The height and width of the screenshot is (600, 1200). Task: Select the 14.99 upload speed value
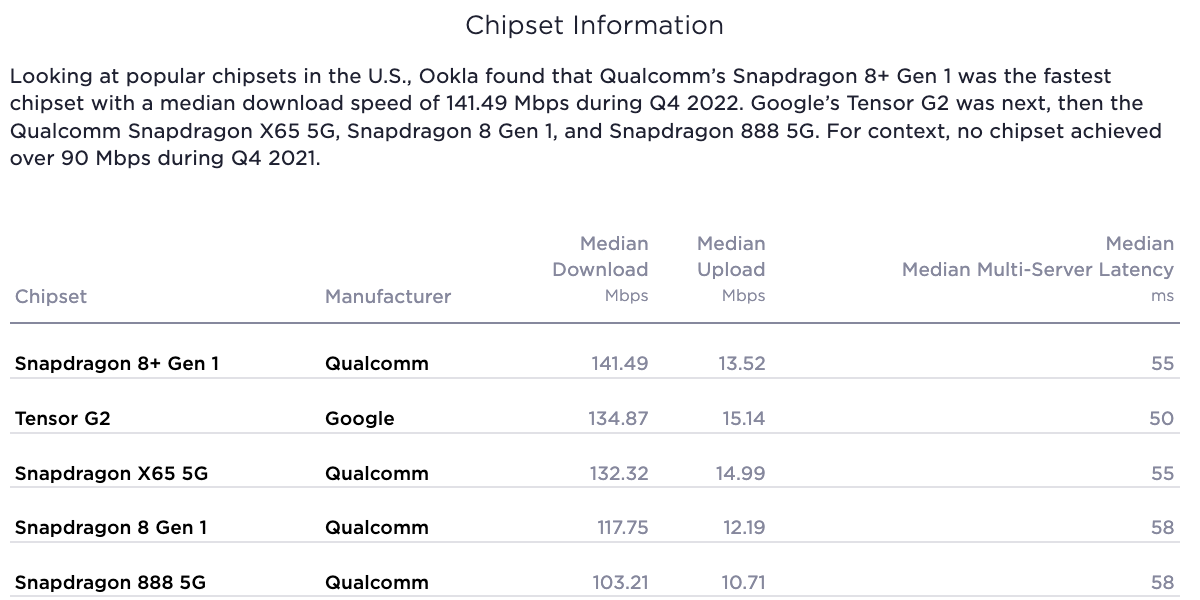coord(741,473)
